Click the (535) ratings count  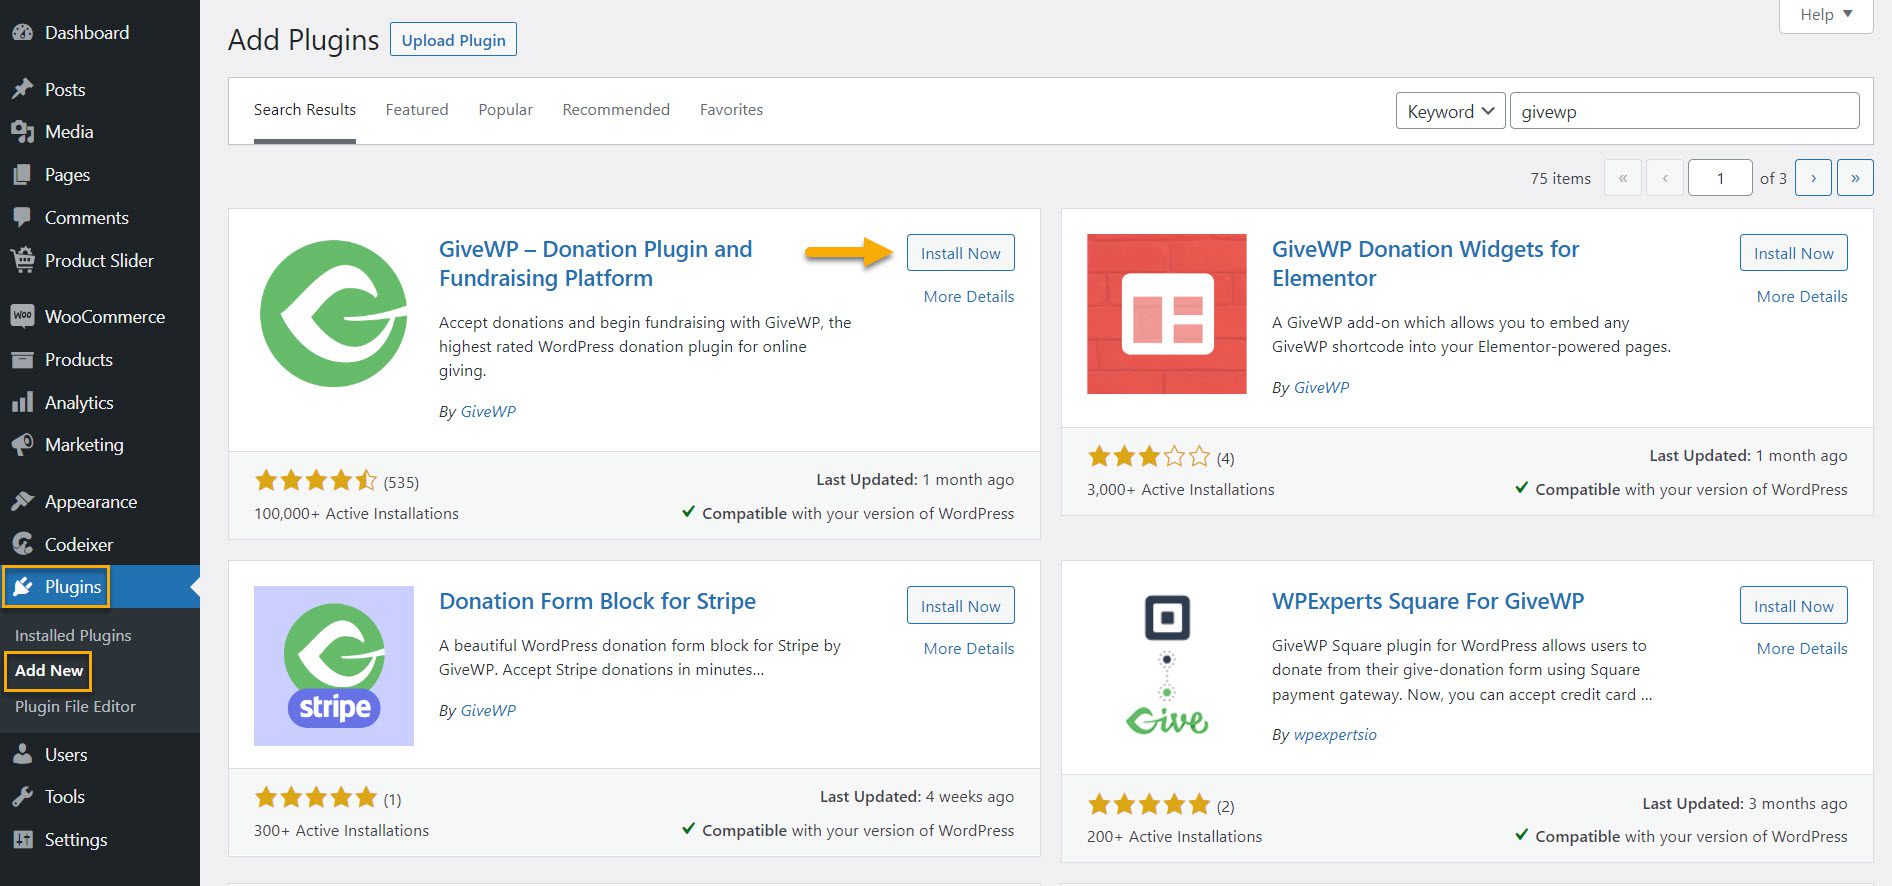pyautogui.click(x=401, y=483)
